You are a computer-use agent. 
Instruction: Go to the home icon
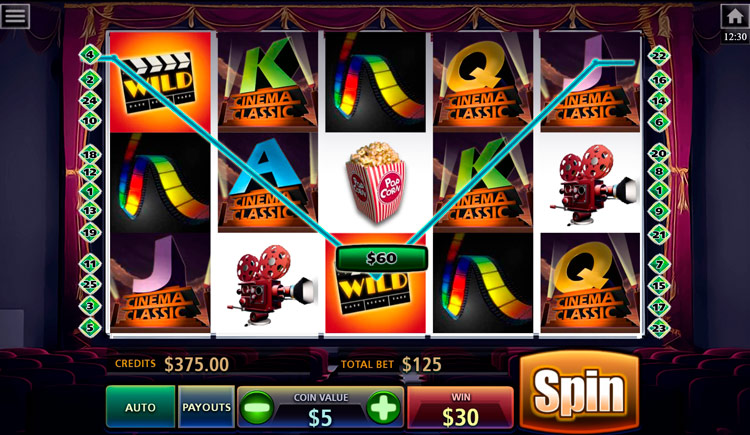735,17
